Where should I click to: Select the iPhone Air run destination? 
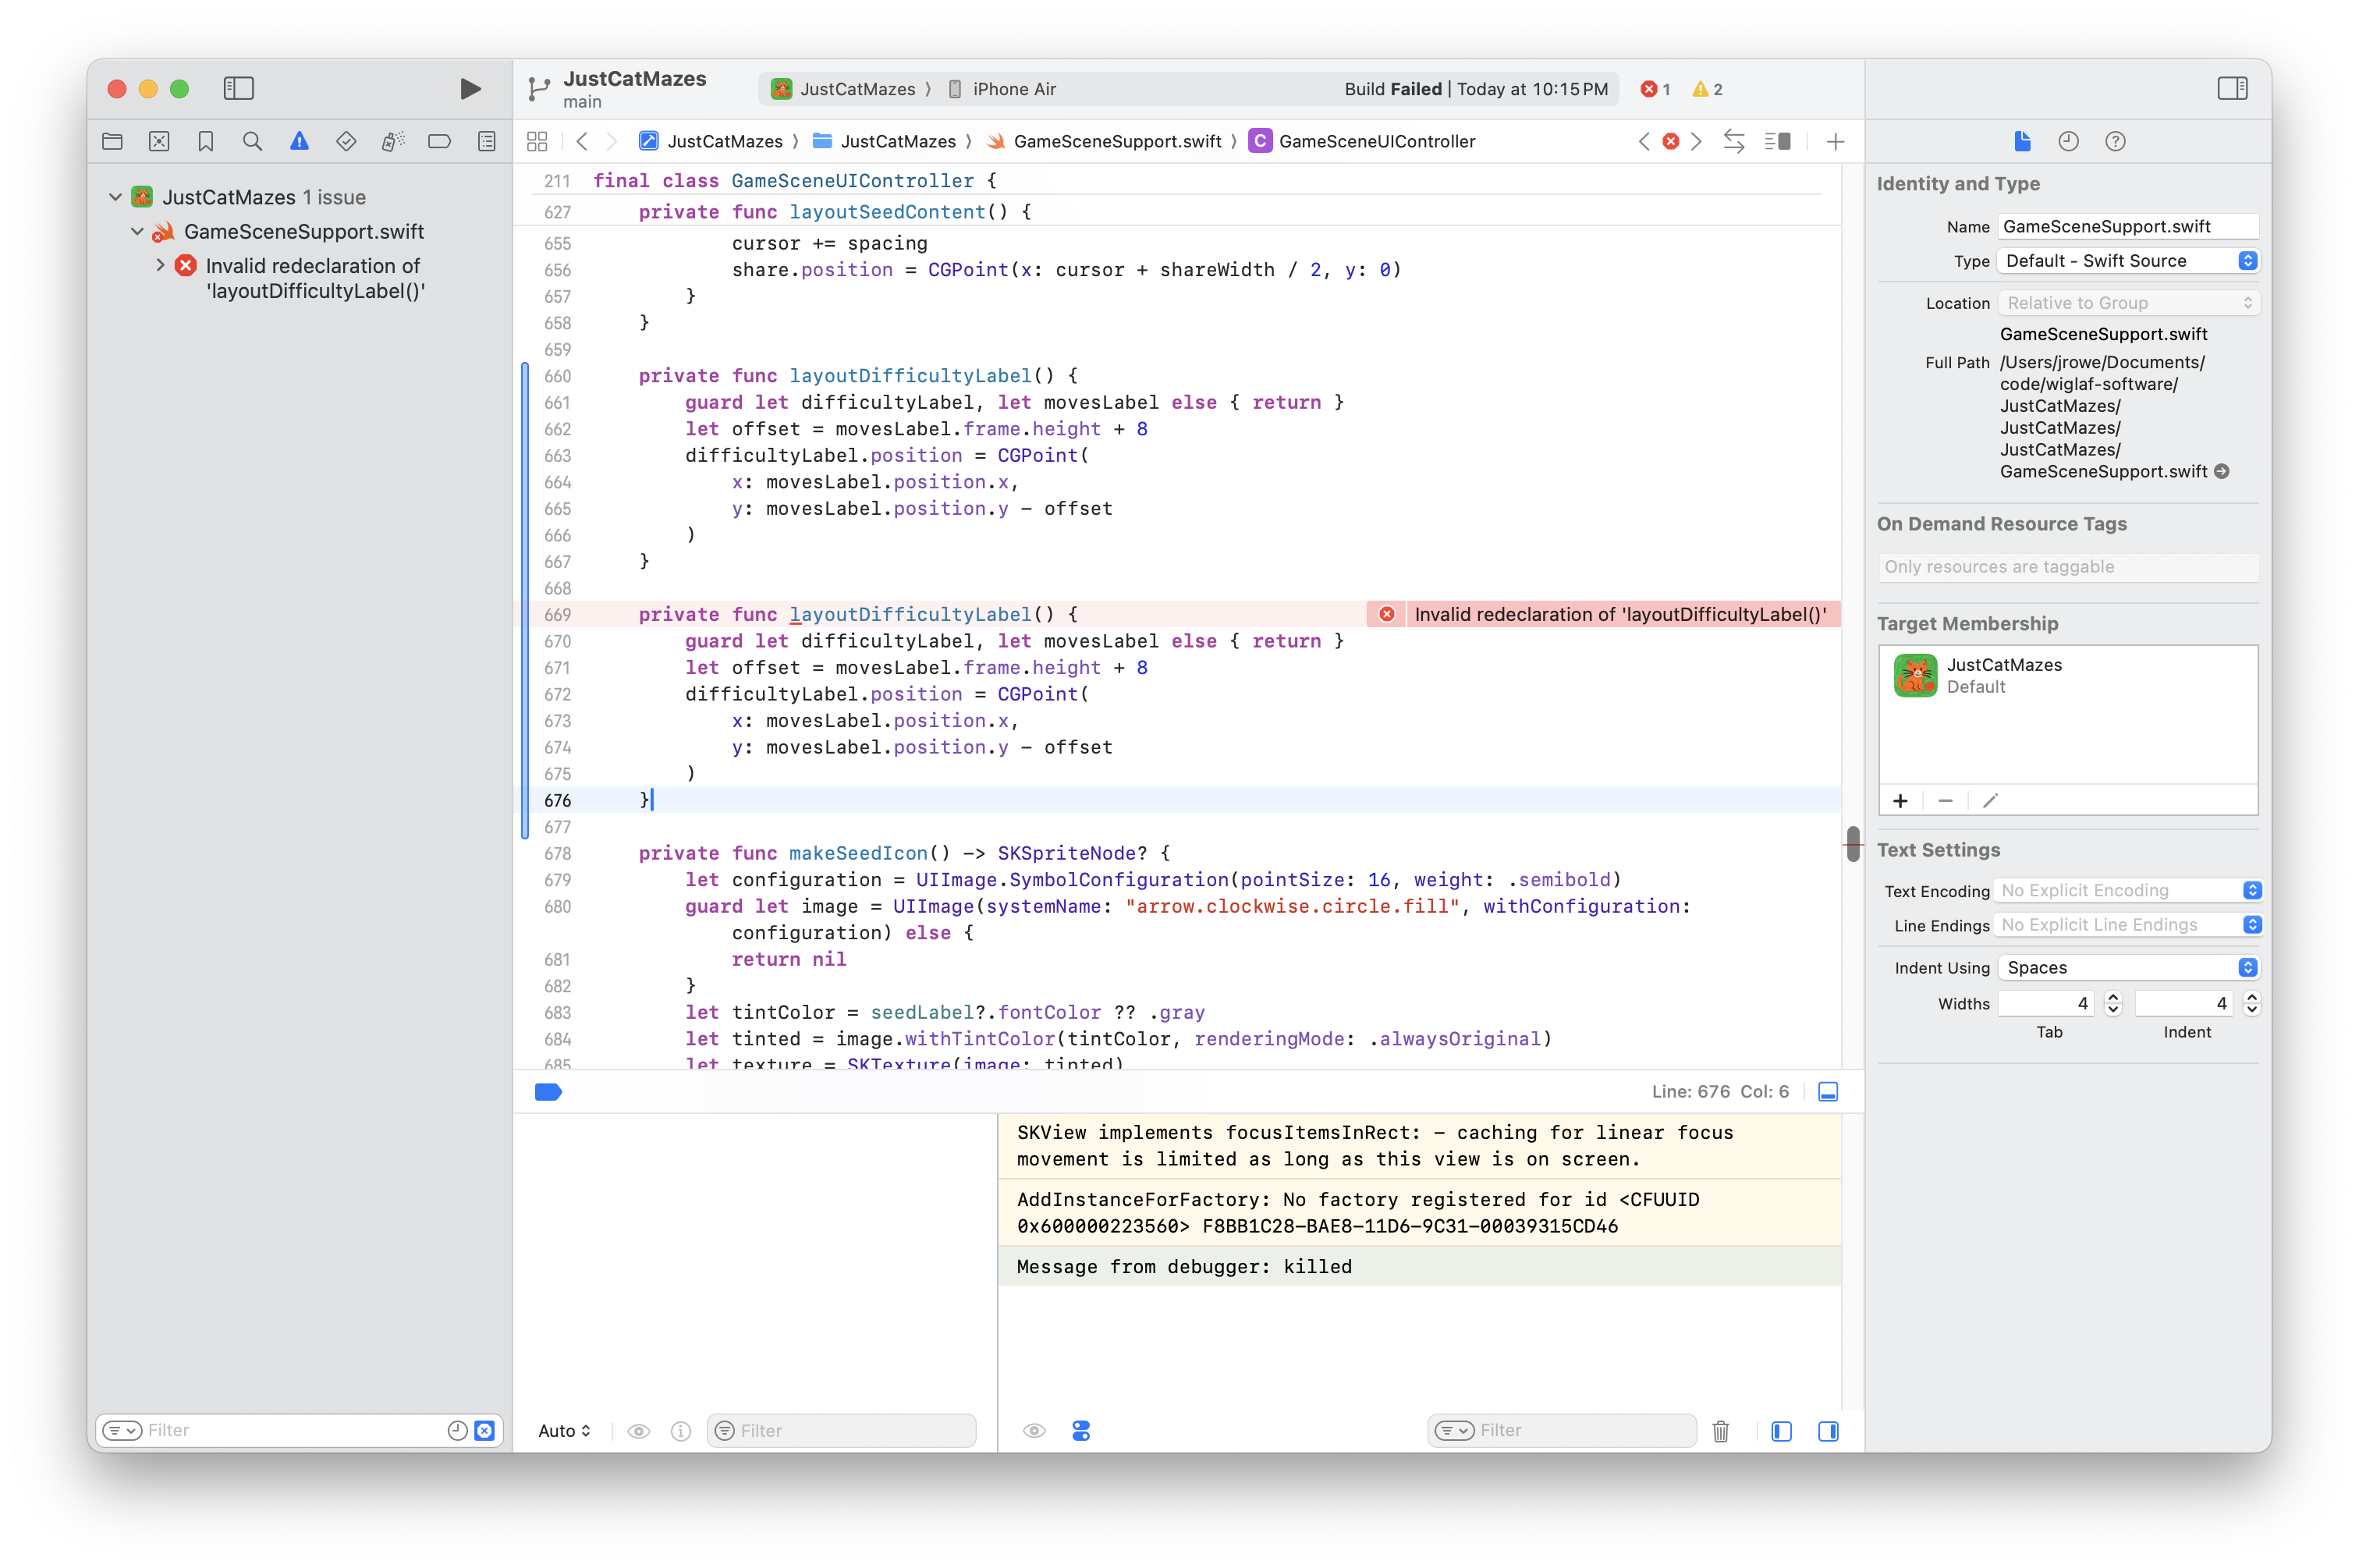[x=1013, y=89]
